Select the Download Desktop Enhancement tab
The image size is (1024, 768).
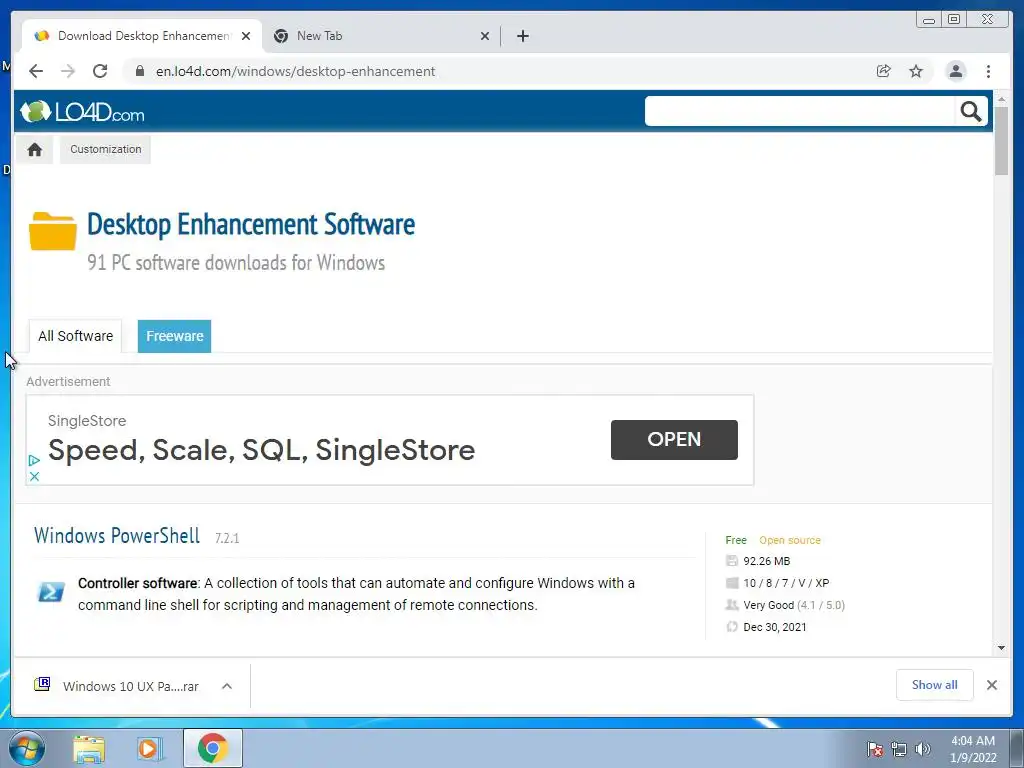coord(142,36)
